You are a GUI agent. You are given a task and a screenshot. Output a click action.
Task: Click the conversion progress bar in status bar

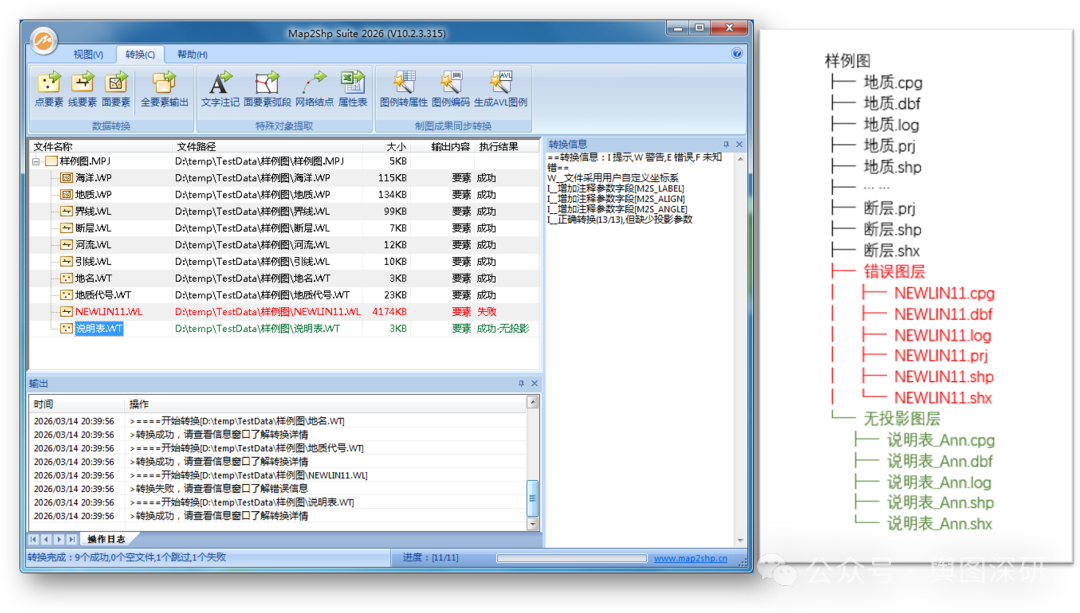coord(570,558)
